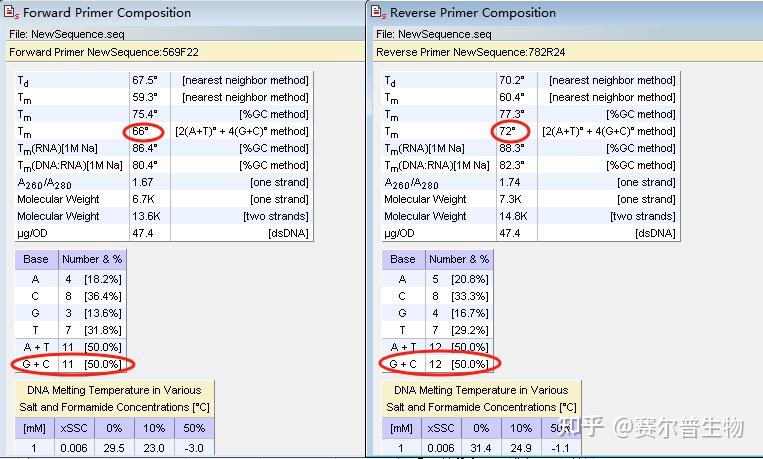The image size is (763, 459).
Task: Click forward base C row 36.4%
Action: (x=71, y=296)
